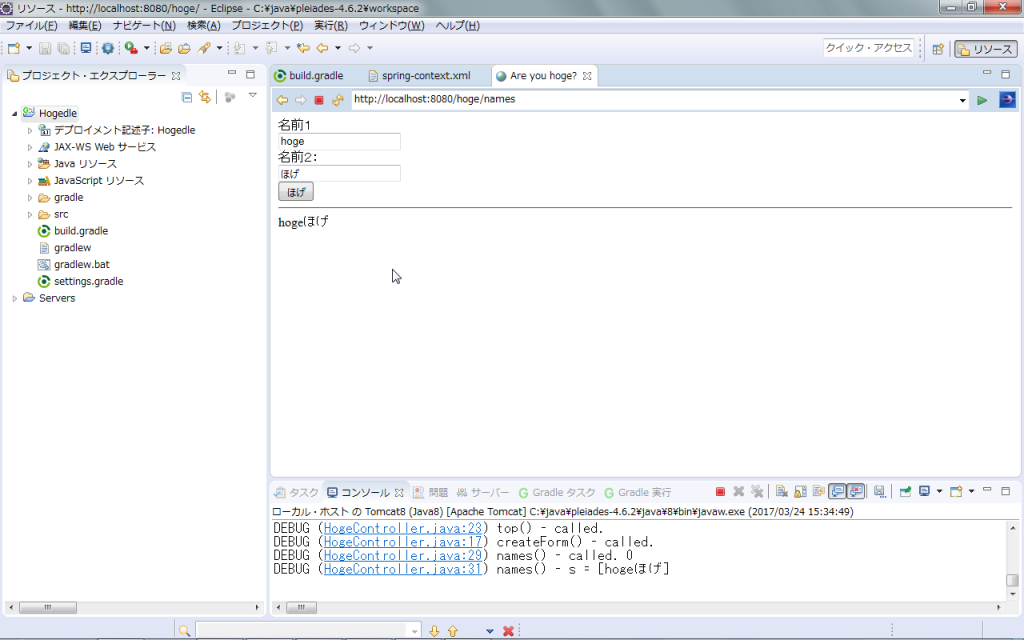Click the Open Type folder icon
The image size is (1024, 640).
(x=166, y=48)
